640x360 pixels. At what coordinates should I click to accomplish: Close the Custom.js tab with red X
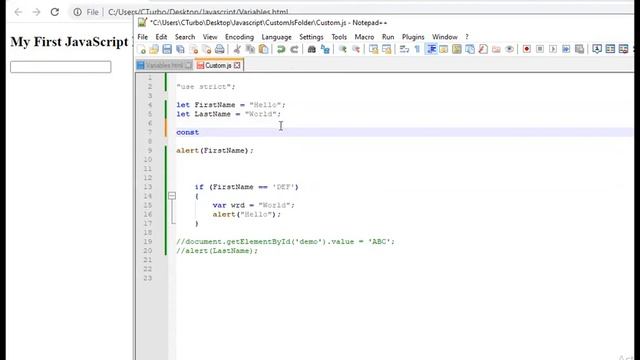[x=237, y=65]
